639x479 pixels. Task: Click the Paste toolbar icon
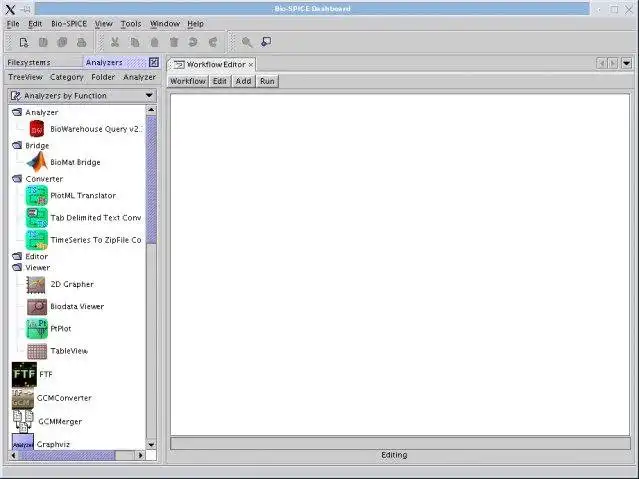pos(154,42)
